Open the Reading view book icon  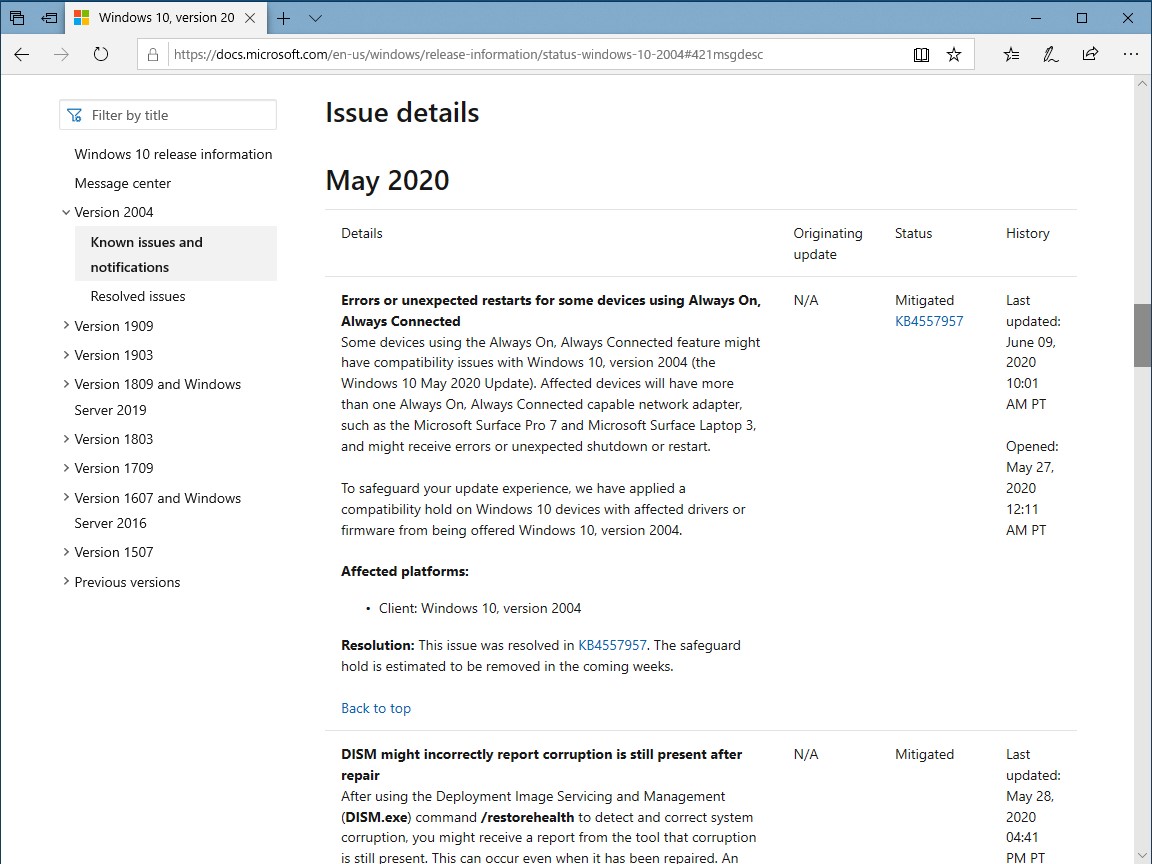point(922,55)
